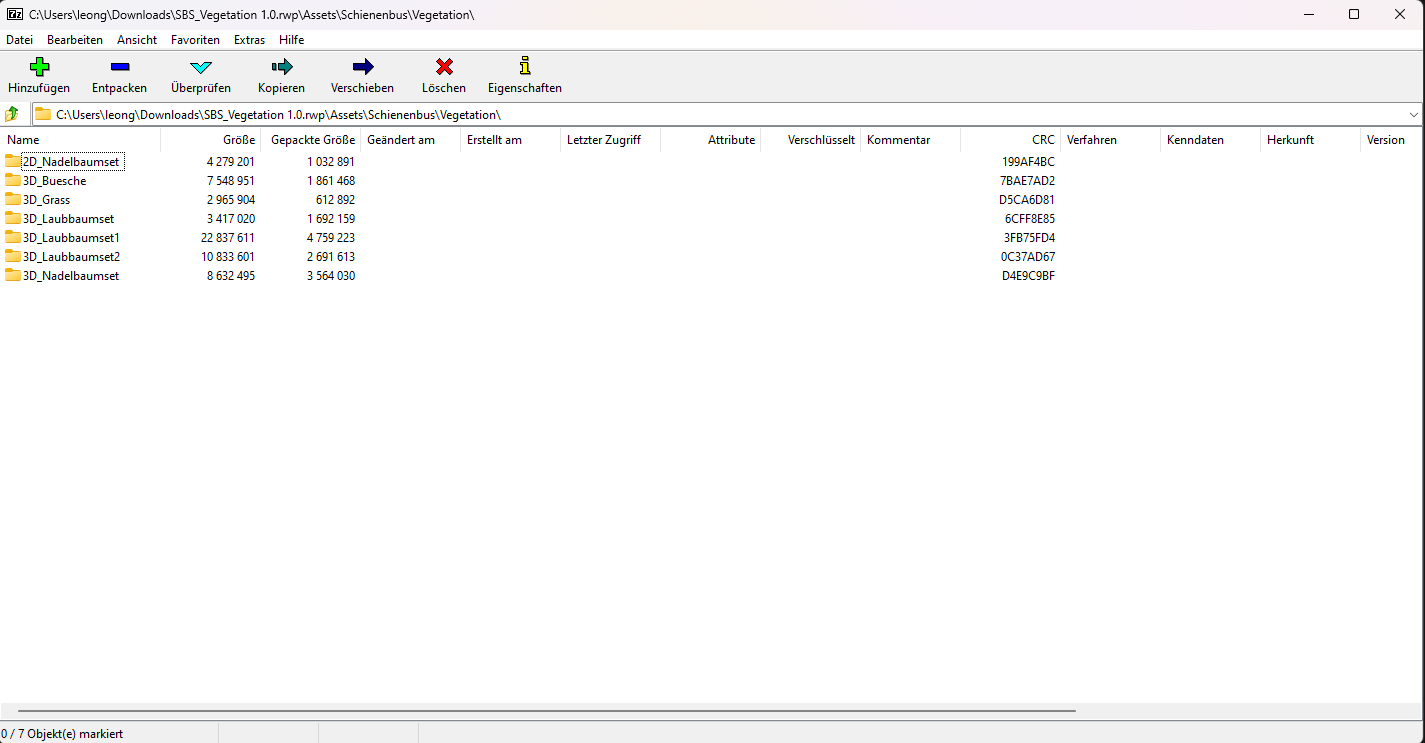
Task: Click the Verschieben blue arrow icon
Action: [x=363, y=67]
